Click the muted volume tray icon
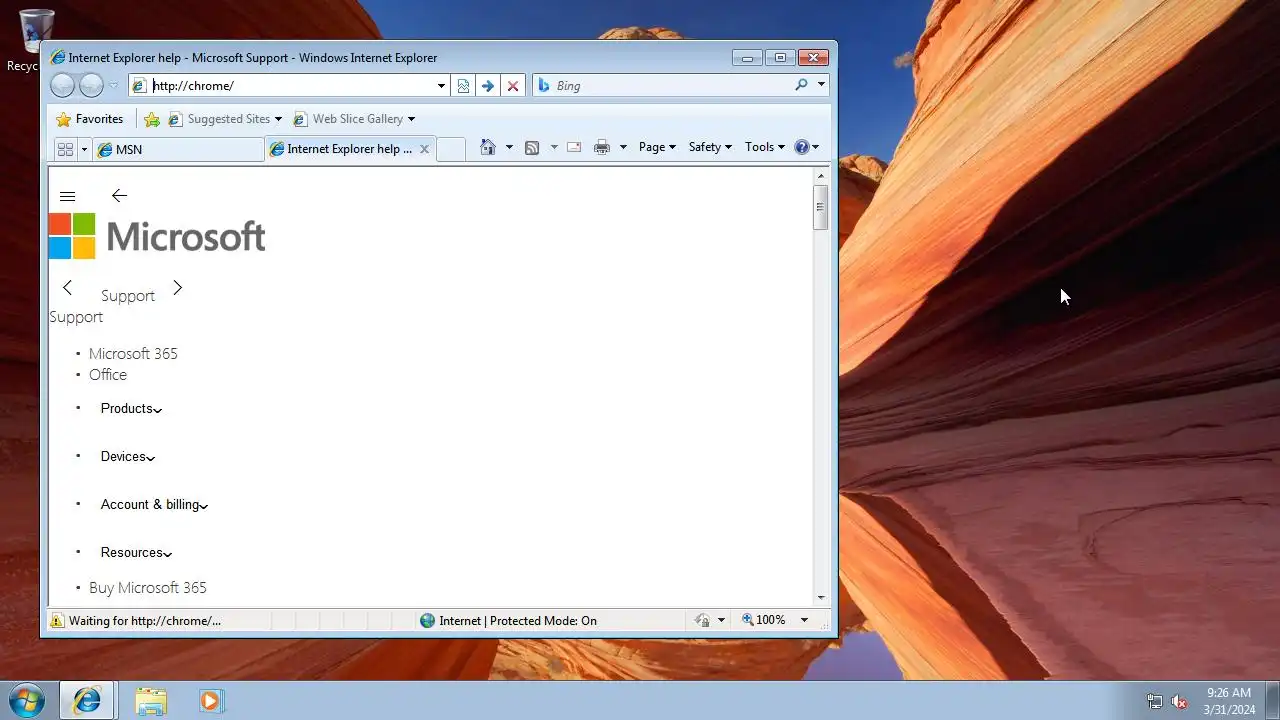This screenshot has height=720, width=1280. (x=1179, y=701)
